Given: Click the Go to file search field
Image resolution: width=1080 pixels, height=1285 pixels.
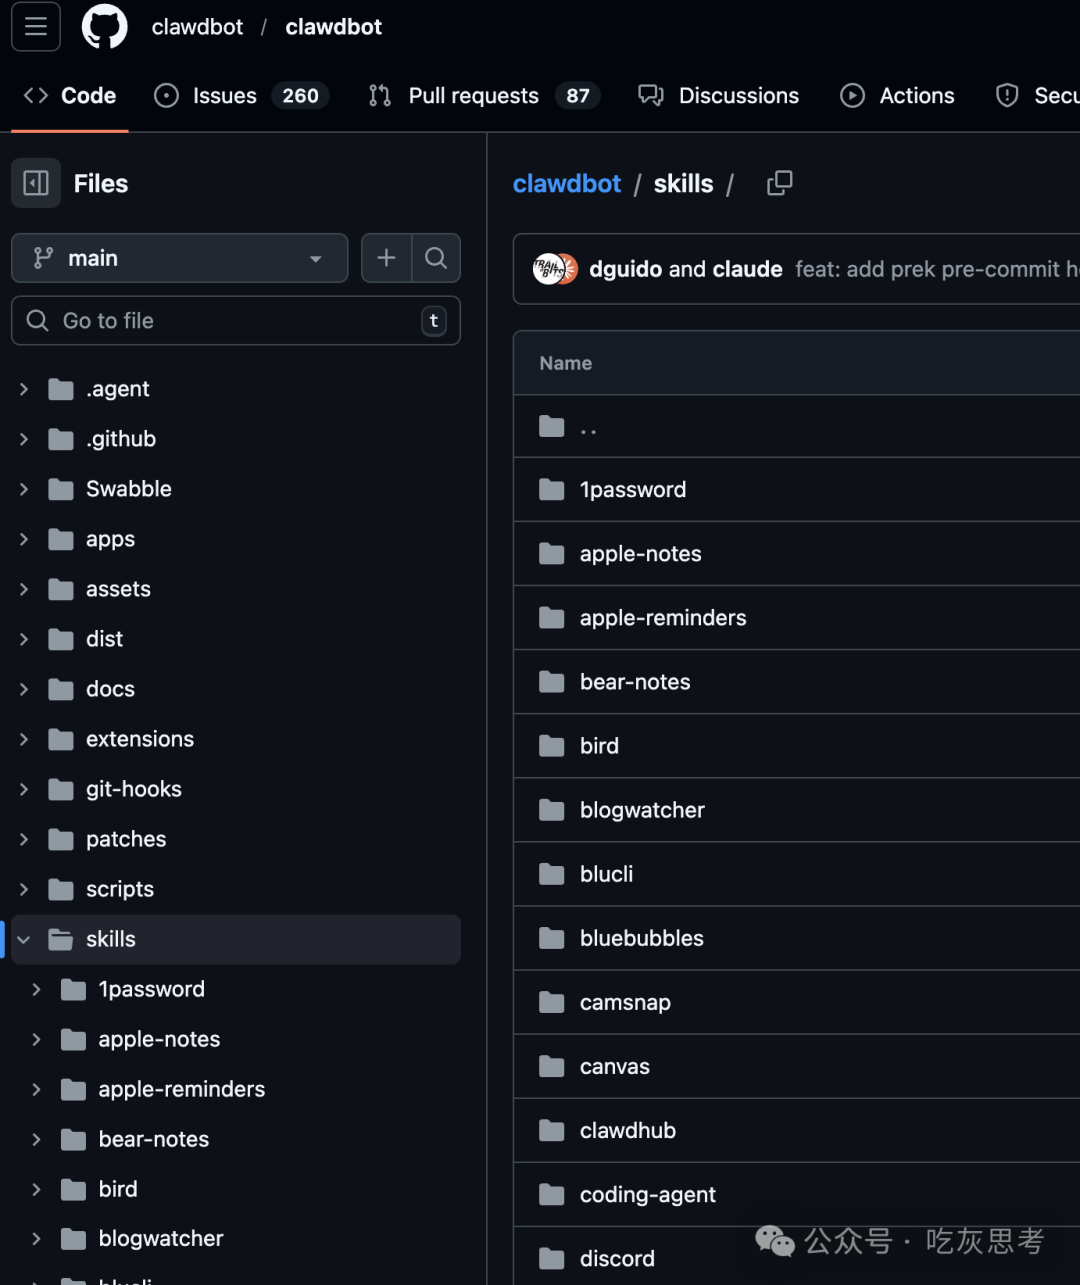Looking at the screenshot, I should tap(235, 321).
